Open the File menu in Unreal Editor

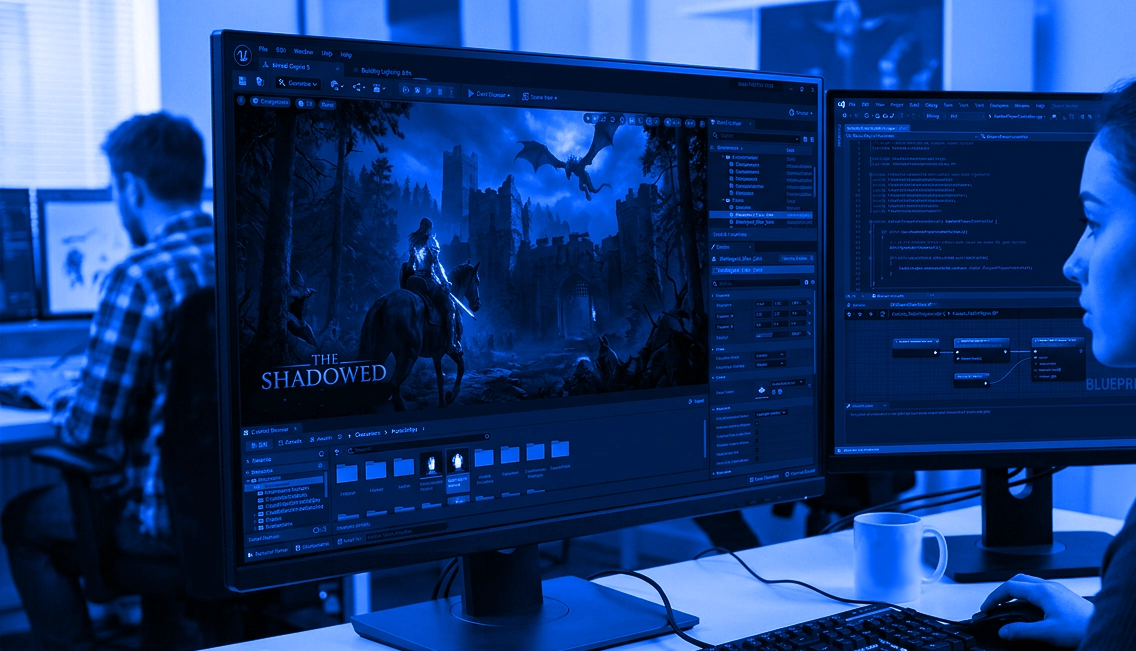pos(263,49)
